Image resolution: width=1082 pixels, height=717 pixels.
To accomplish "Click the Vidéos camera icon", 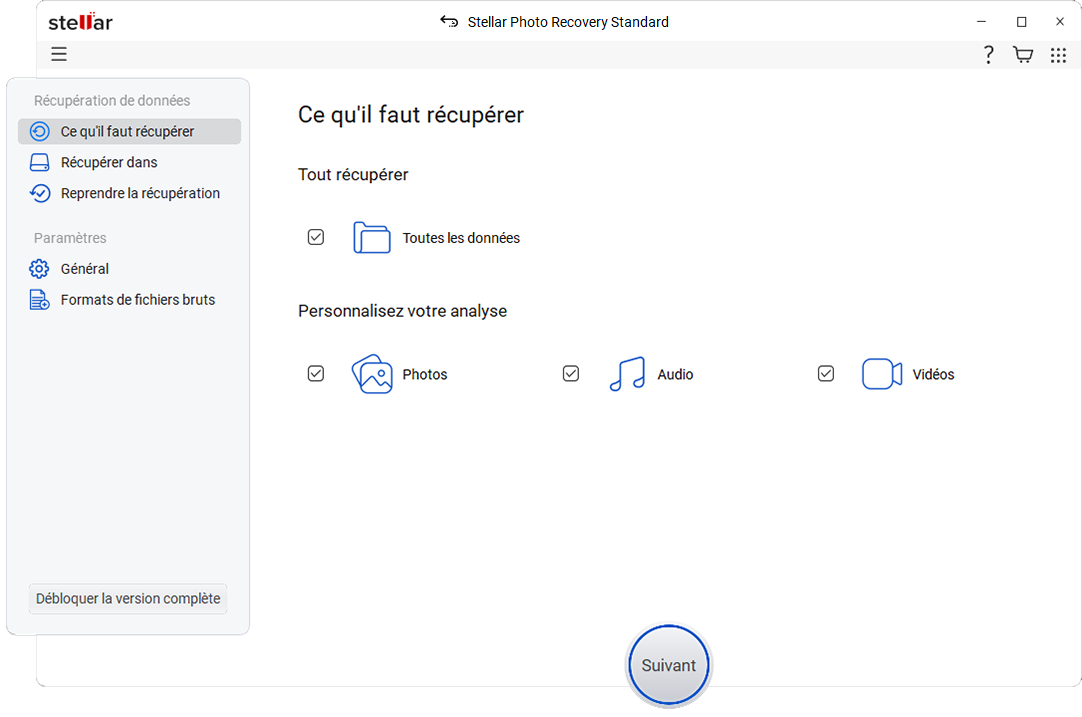I will (881, 374).
